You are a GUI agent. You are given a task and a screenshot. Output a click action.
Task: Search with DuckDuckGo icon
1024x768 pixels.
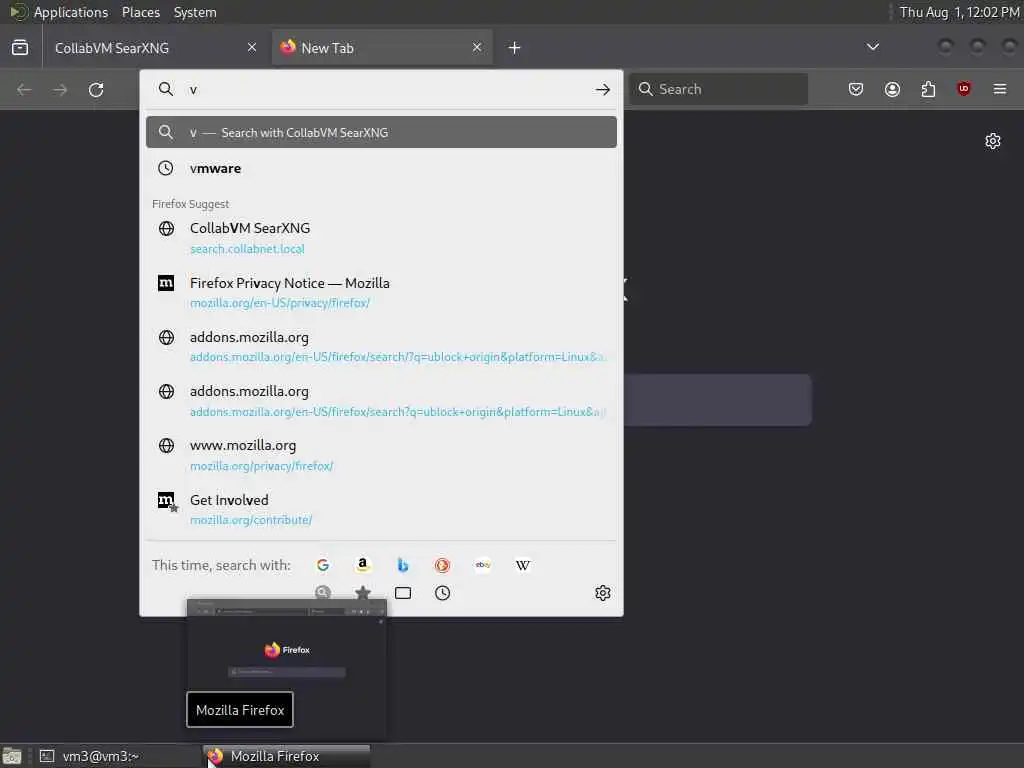442,566
